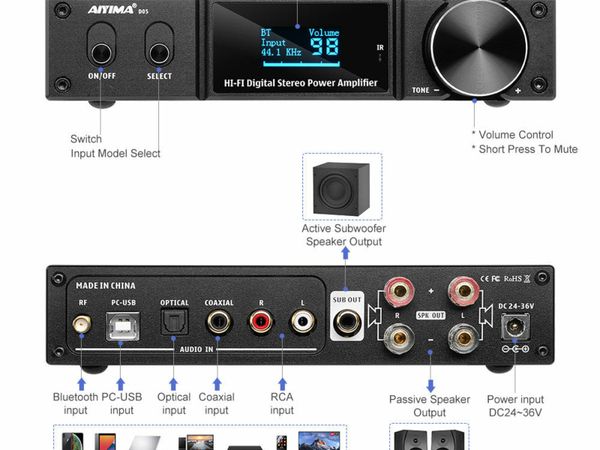Click the passive bookshelf speakers thumbnail

click(429, 439)
